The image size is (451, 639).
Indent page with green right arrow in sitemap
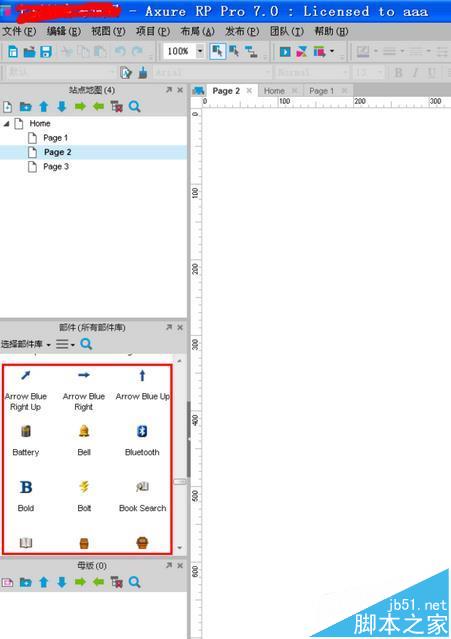click(x=80, y=107)
